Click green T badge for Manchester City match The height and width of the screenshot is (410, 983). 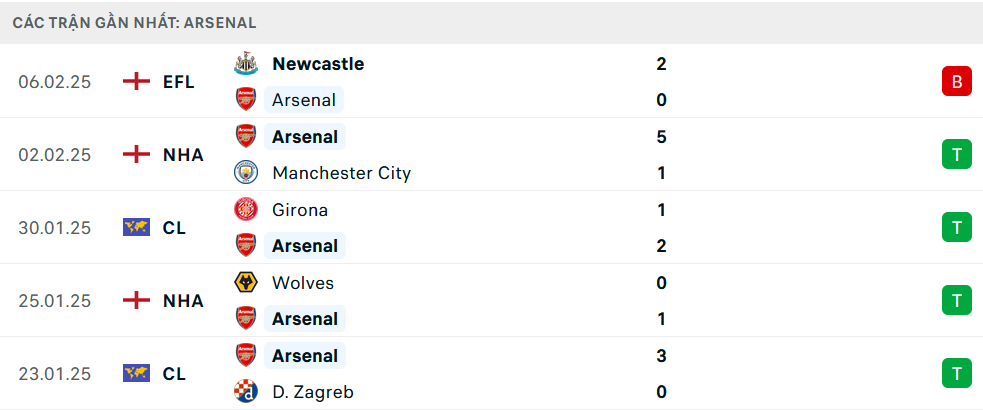pos(956,155)
